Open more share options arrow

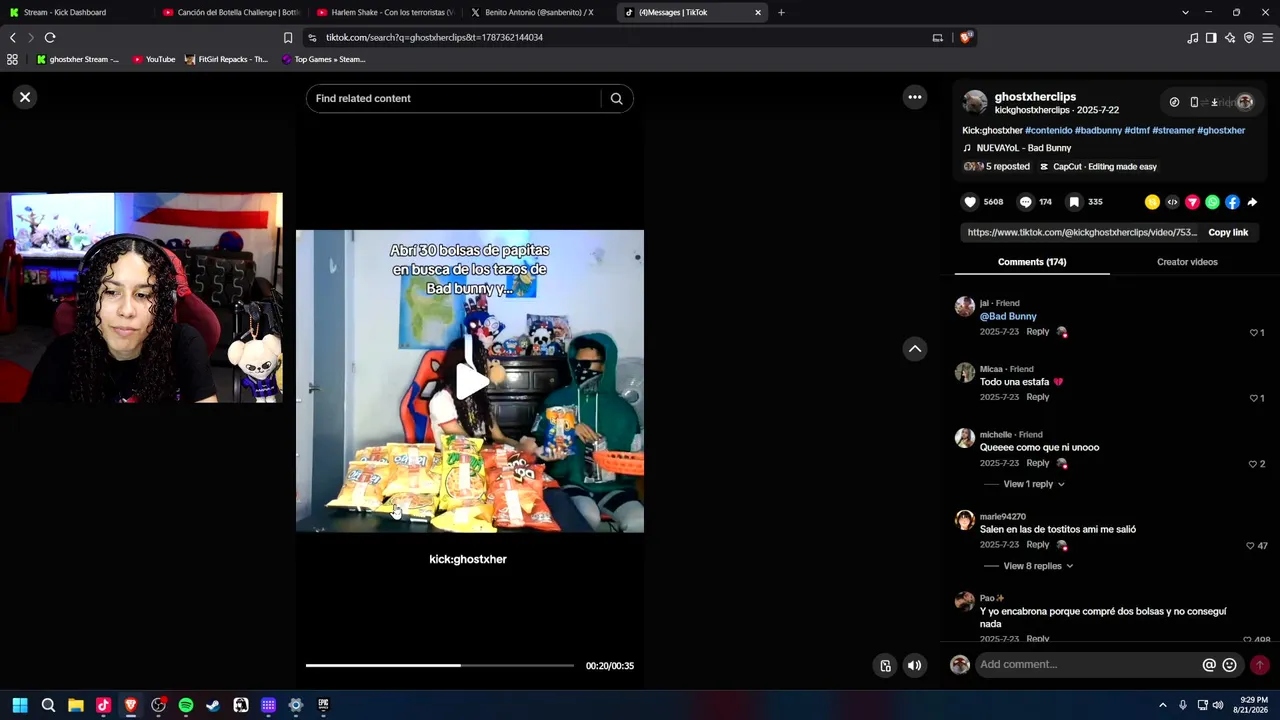coord(1252,202)
